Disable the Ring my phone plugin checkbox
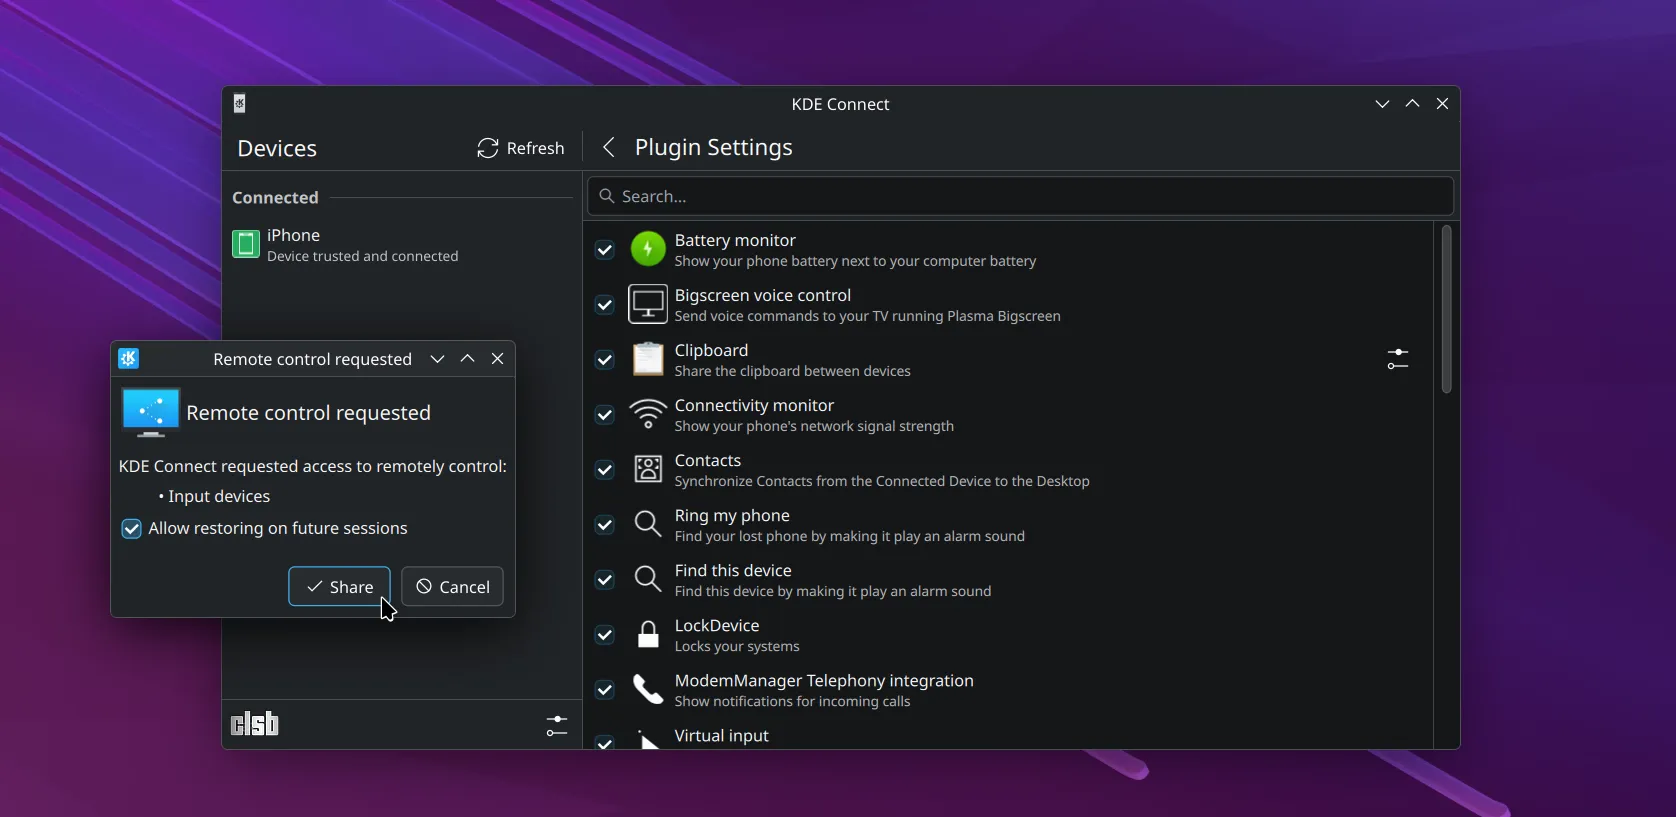Image resolution: width=1676 pixels, height=817 pixels. [605, 525]
